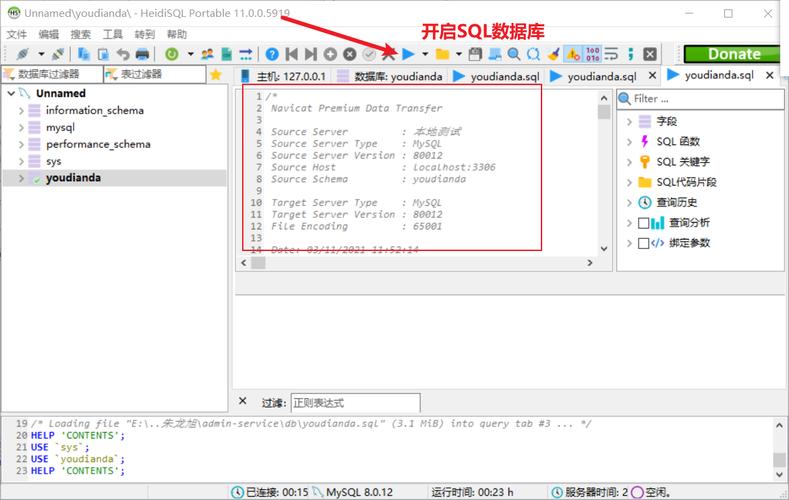Open the 编辑 menu
Image resolution: width=789 pixels, height=500 pixels.
[x=49, y=34]
